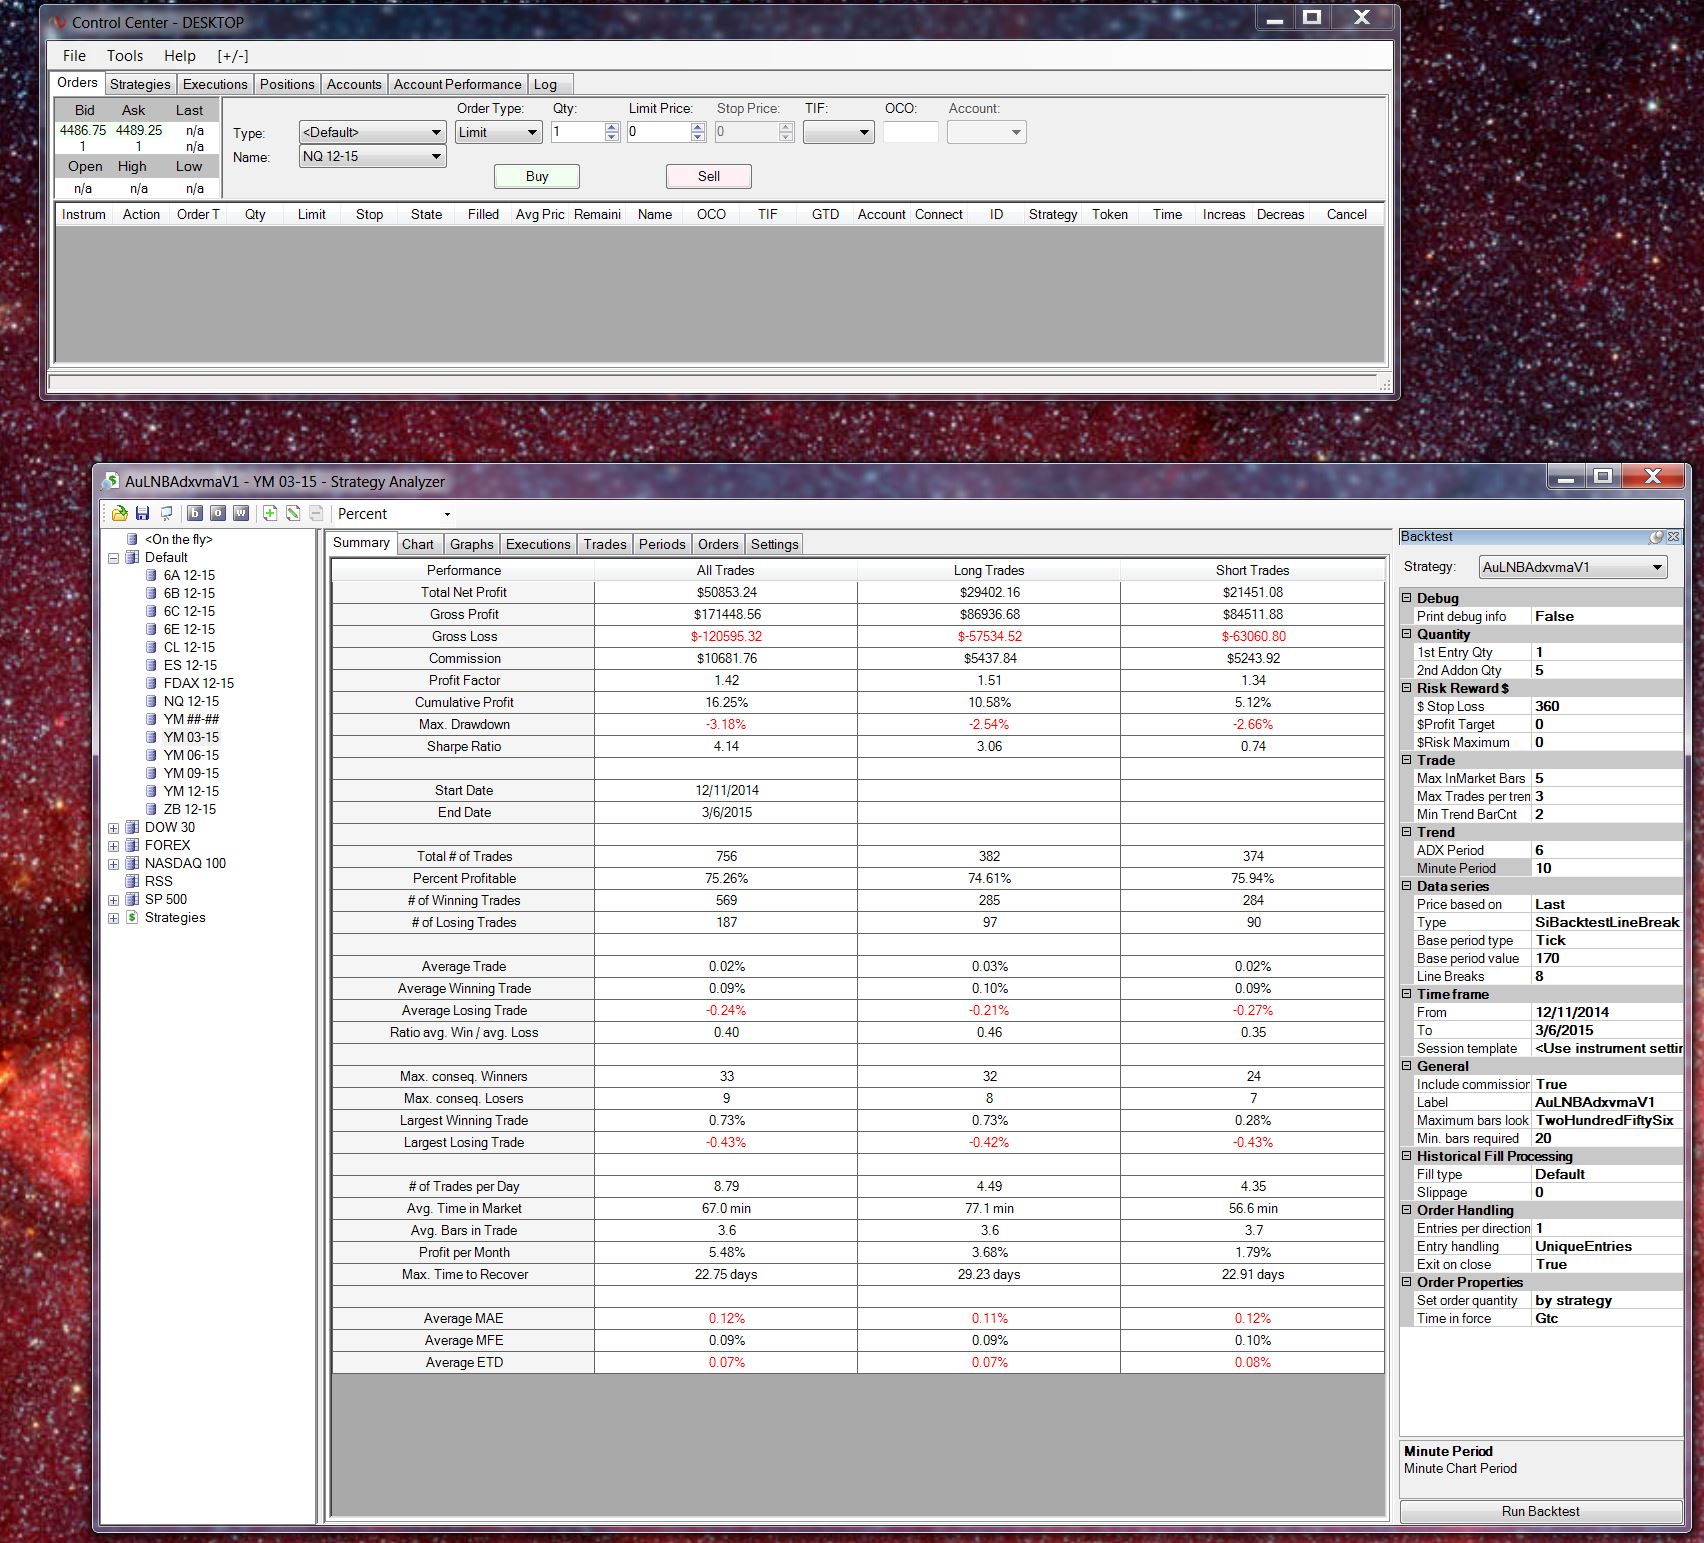Viewport: 1704px width, 1543px height.
Task: Click the Limit Price input field
Action: (x=659, y=132)
